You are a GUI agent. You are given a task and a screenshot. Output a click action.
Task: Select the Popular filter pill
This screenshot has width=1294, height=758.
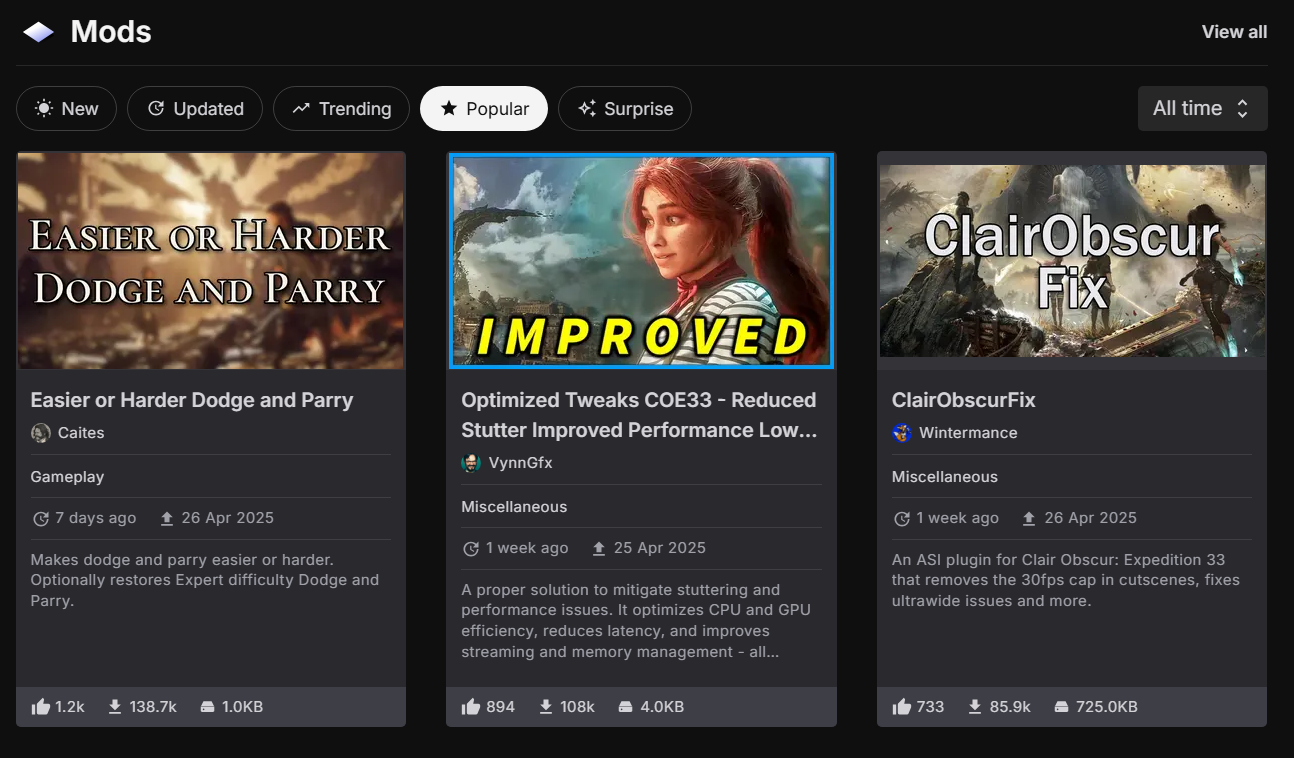[484, 109]
